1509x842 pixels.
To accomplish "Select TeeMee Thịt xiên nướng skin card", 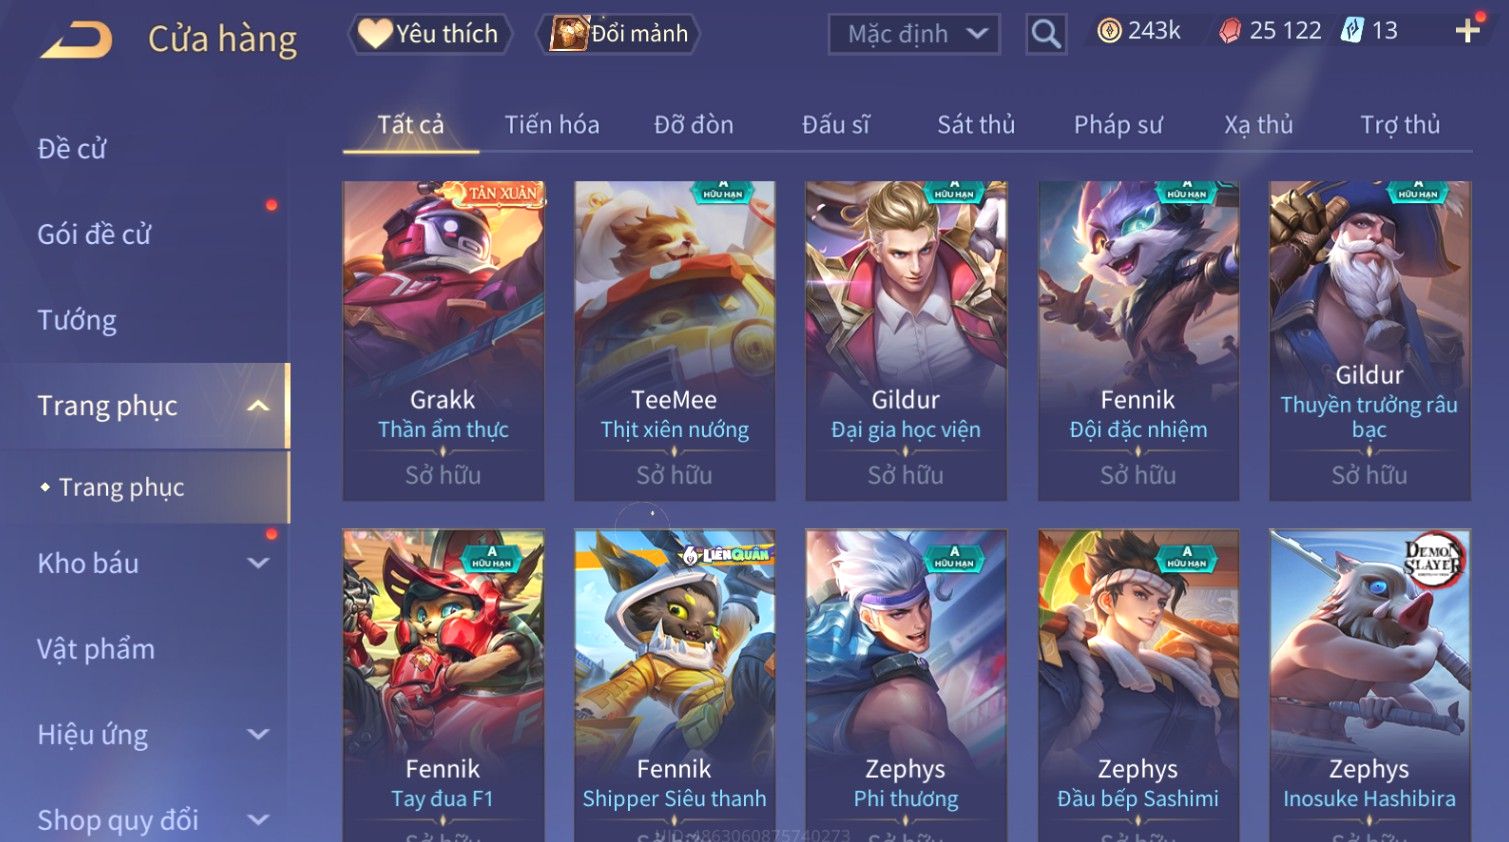I will tap(674, 340).
